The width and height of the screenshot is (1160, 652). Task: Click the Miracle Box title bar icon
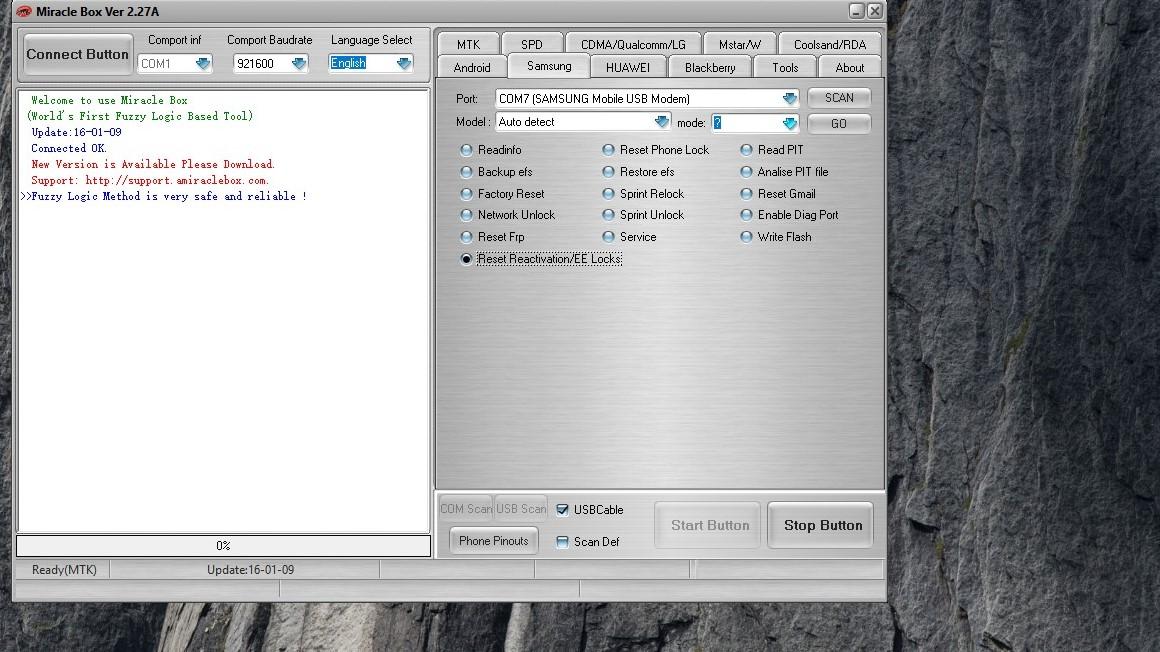(24, 12)
